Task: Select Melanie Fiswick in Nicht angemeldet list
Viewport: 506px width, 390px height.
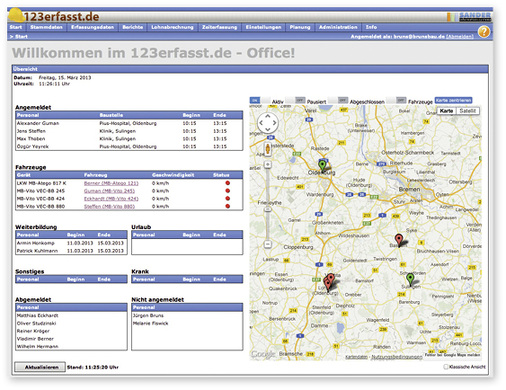Action: pos(150,323)
